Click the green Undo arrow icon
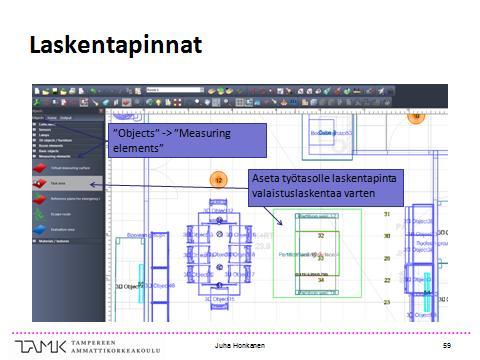Screen dimensions: 480x360 (94, 91)
